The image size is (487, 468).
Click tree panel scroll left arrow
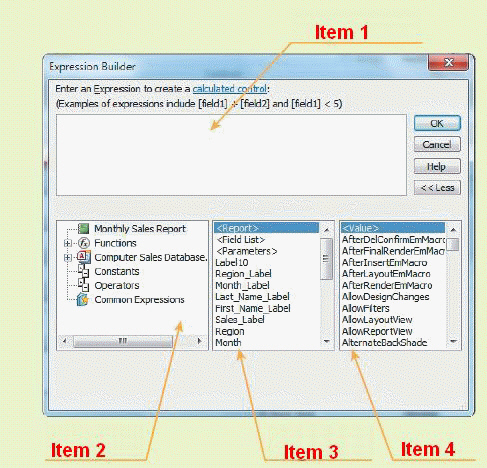[65, 341]
